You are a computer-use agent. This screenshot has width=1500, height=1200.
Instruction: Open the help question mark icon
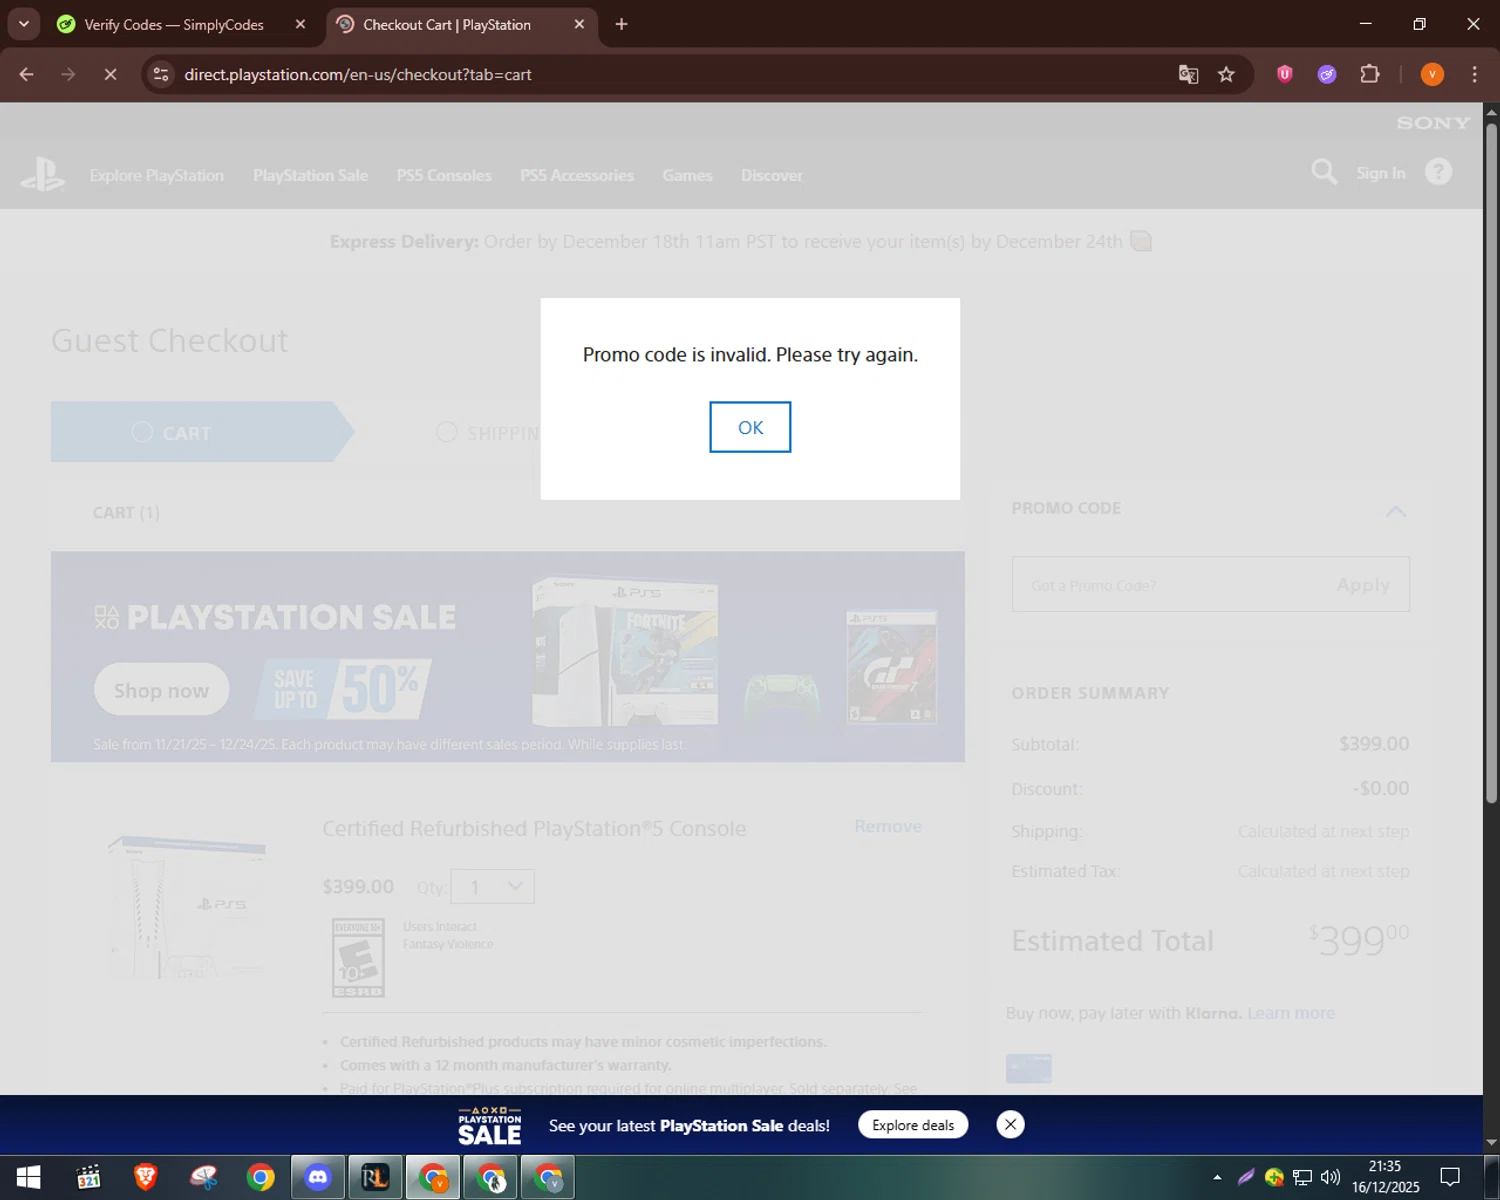pyautogui.click(x=1438, y=172)
